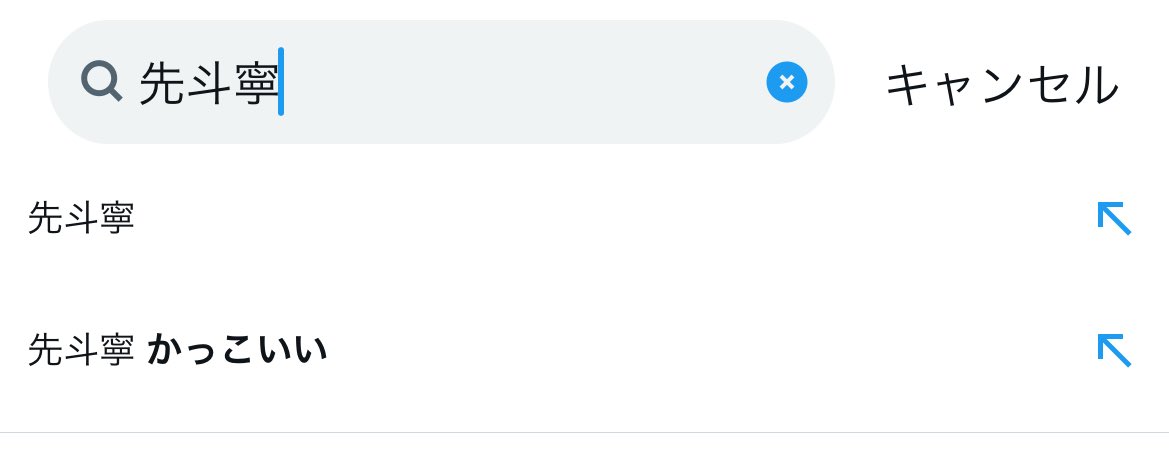
Task: Click the 先 character in the search bar
Action: point(162,83)
